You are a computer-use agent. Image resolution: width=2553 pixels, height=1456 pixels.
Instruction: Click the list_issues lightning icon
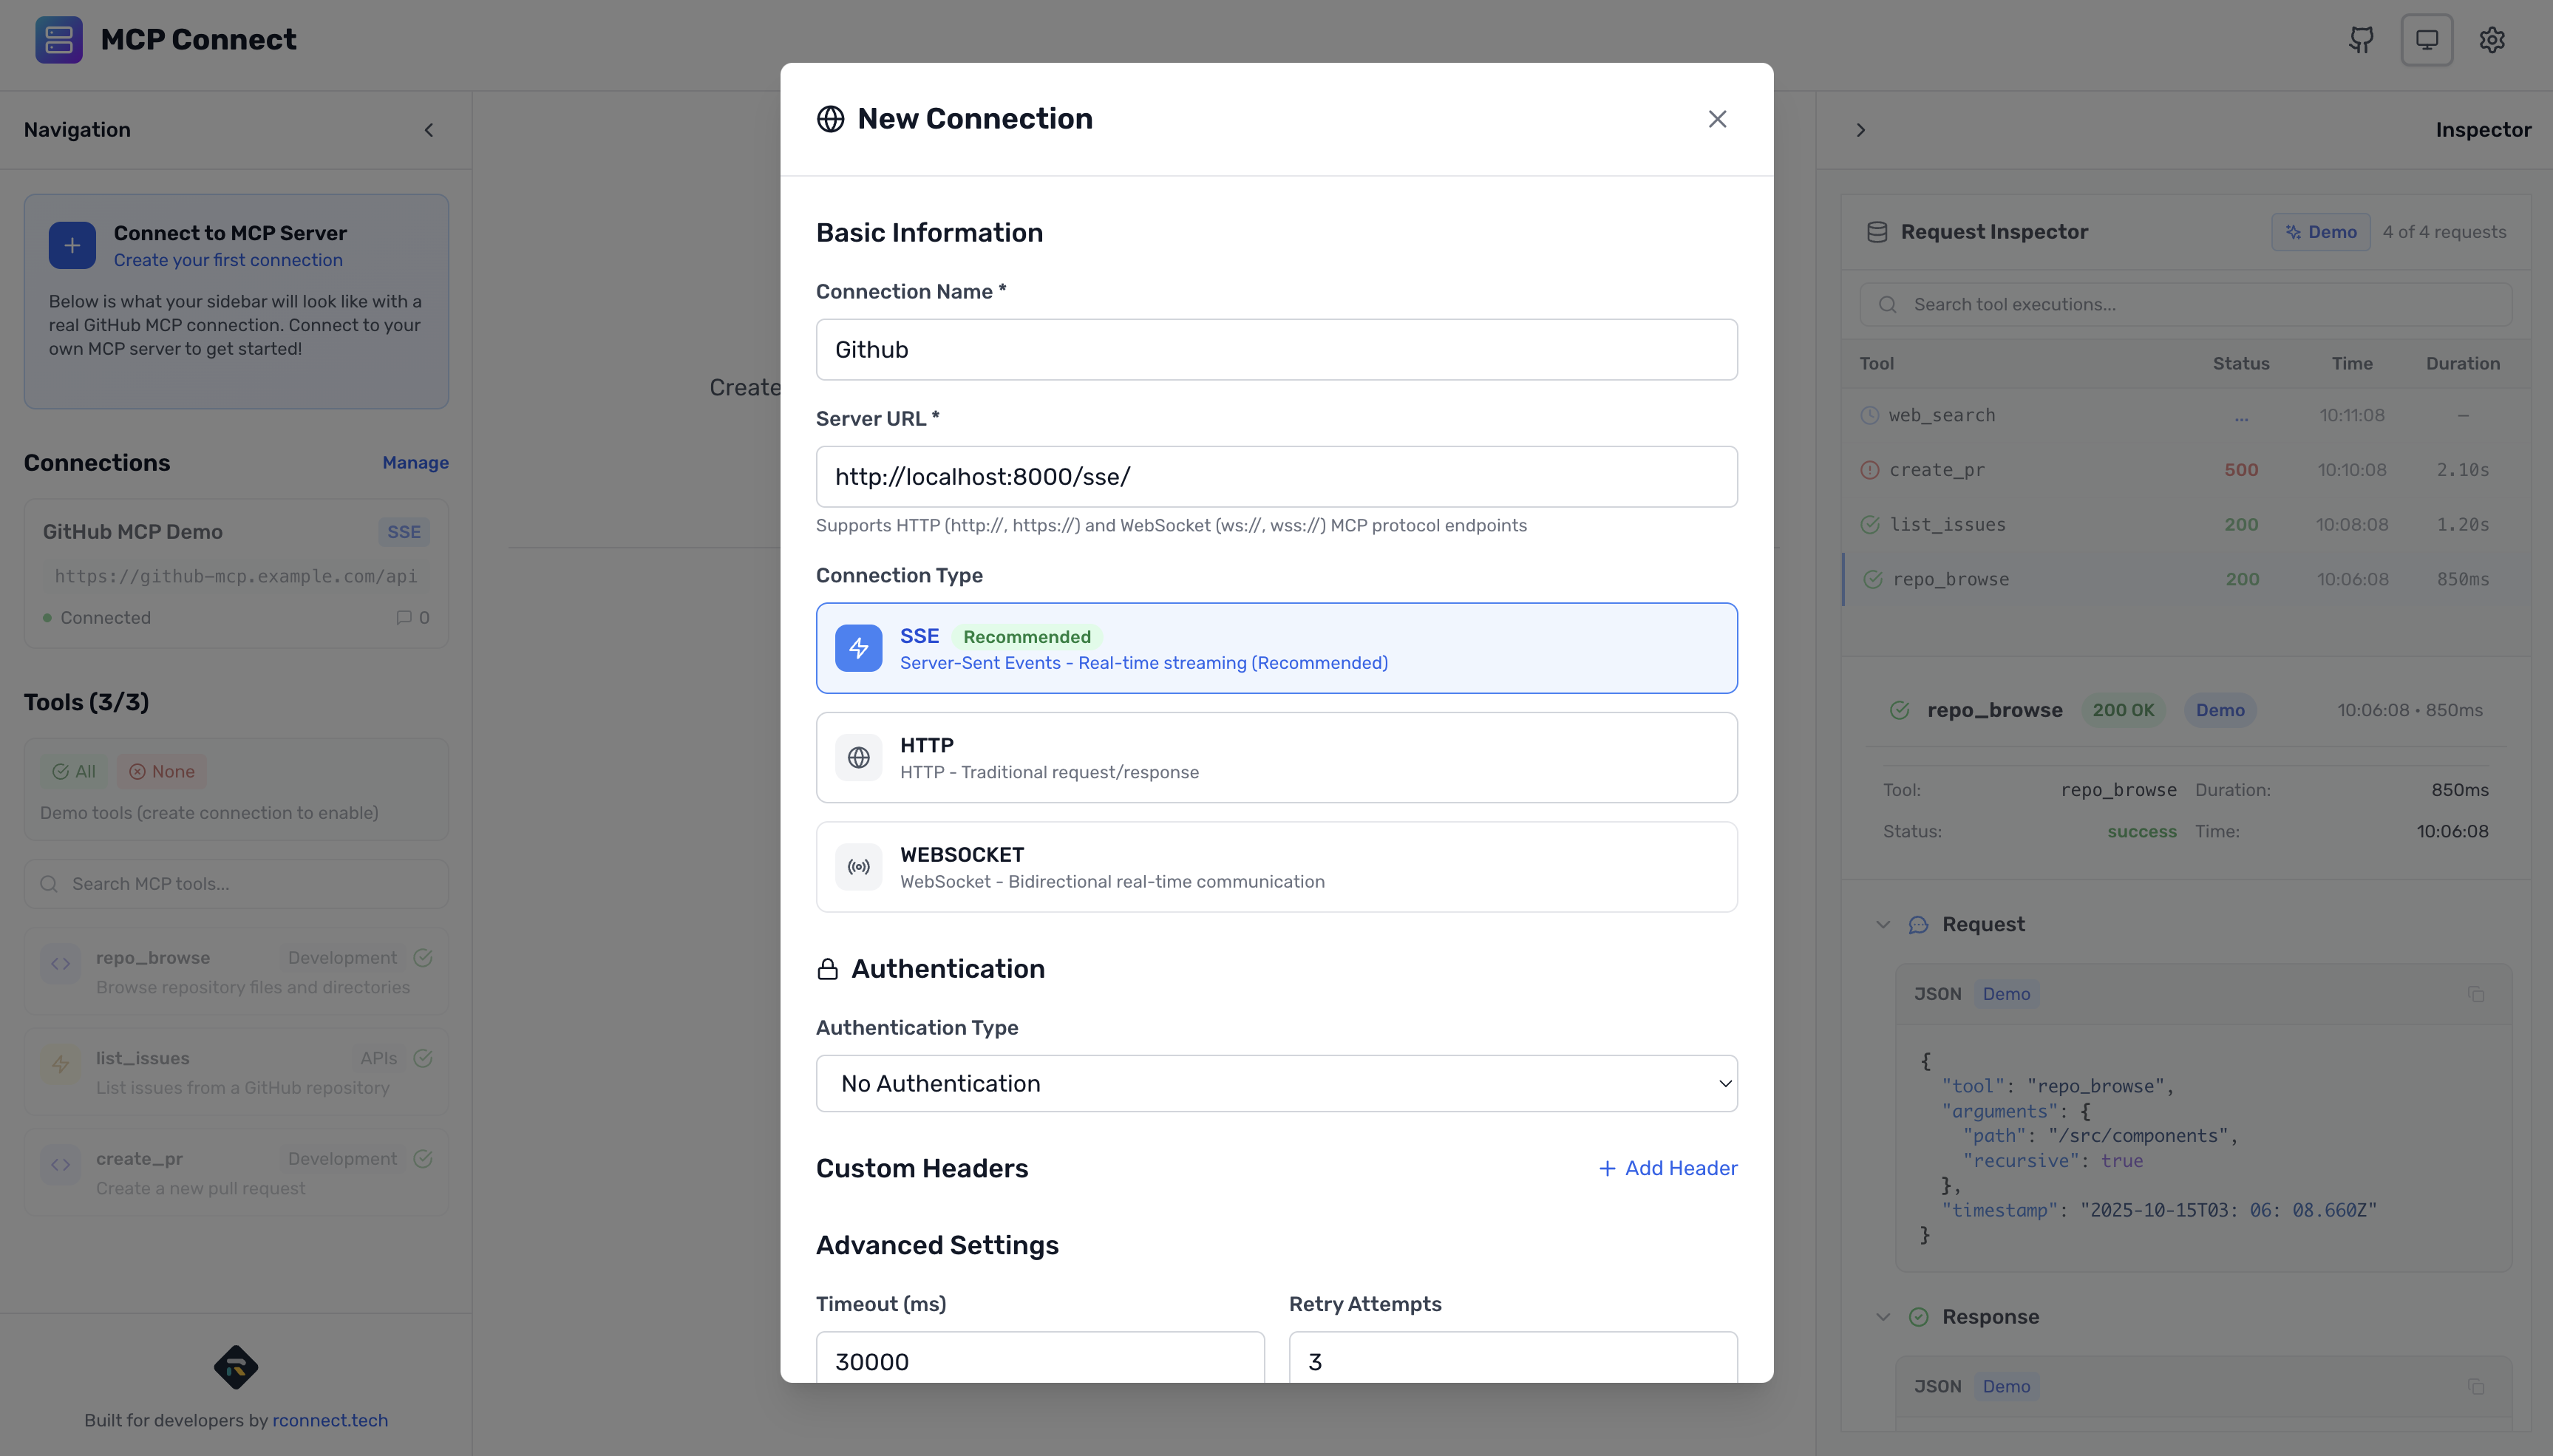[x=60, y=1064]
